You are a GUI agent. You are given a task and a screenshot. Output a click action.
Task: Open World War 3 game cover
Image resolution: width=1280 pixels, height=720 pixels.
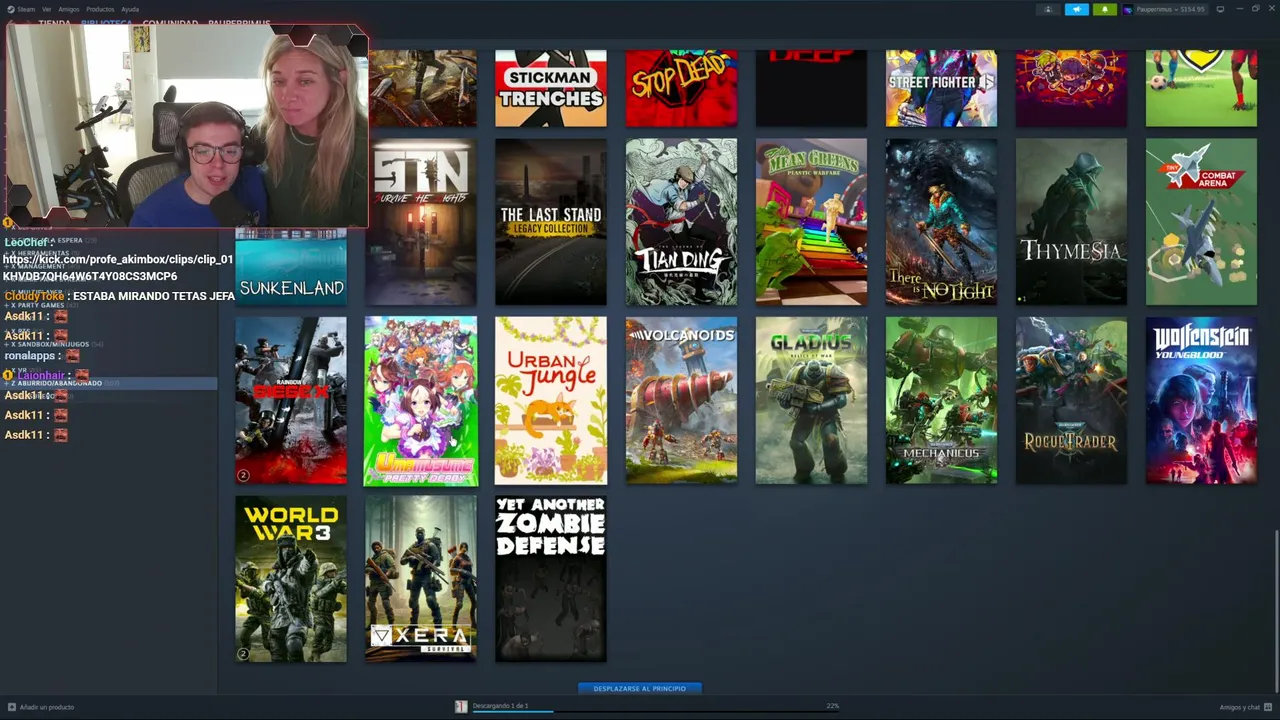(291, 579)
